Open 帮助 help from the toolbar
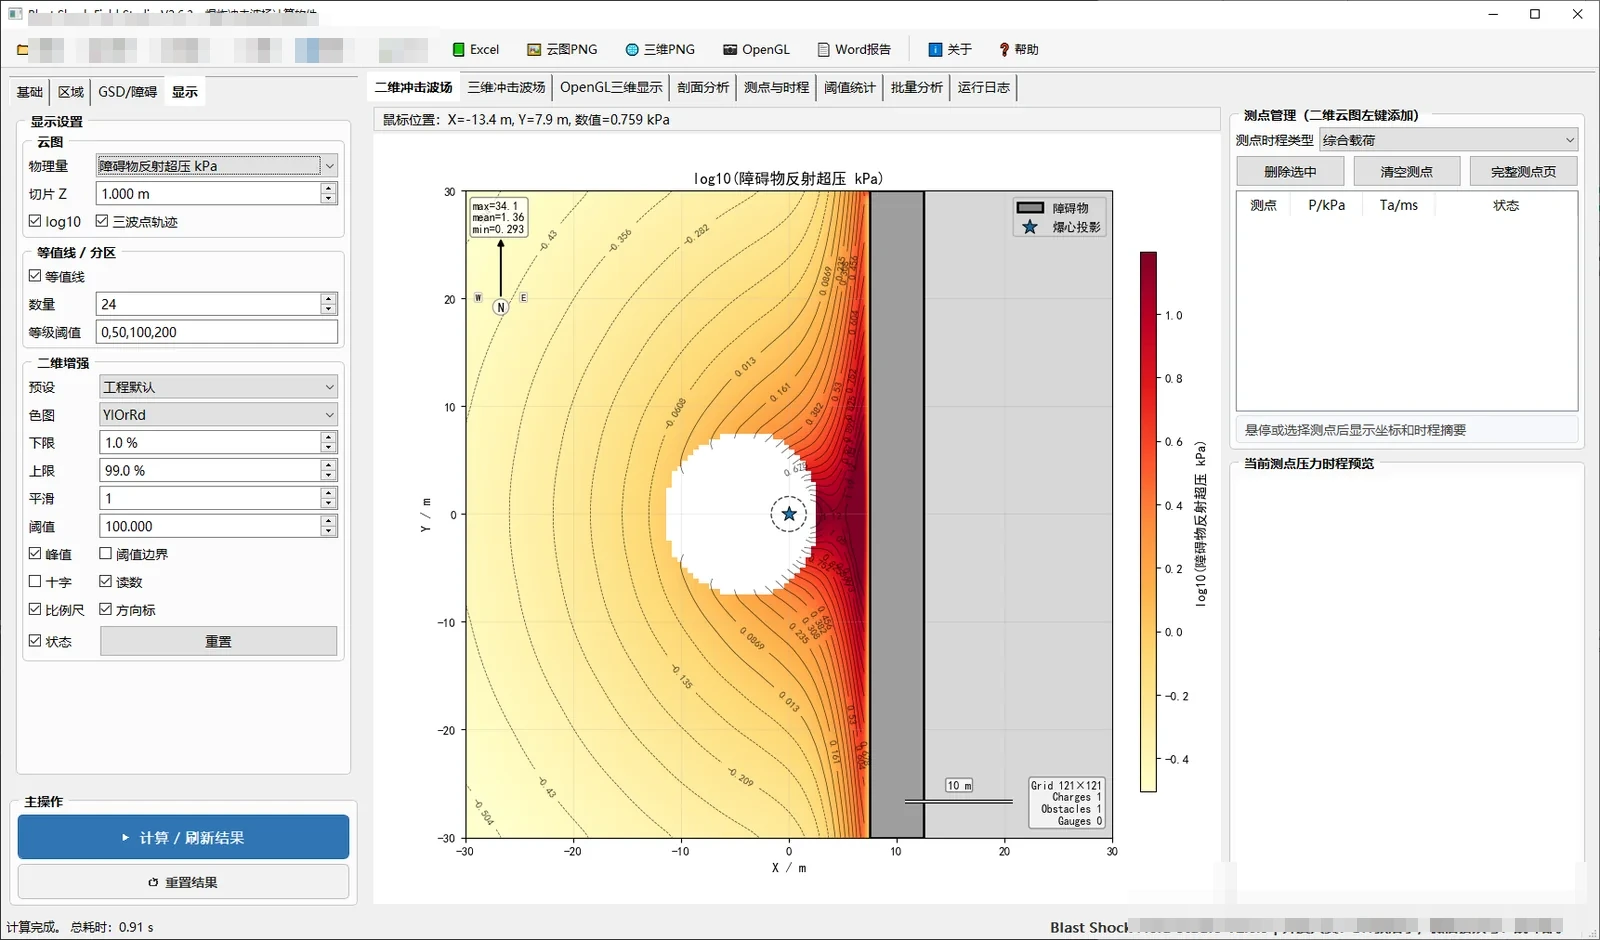The width and height of the screenshot is (1600, 940). point(1018,50)
